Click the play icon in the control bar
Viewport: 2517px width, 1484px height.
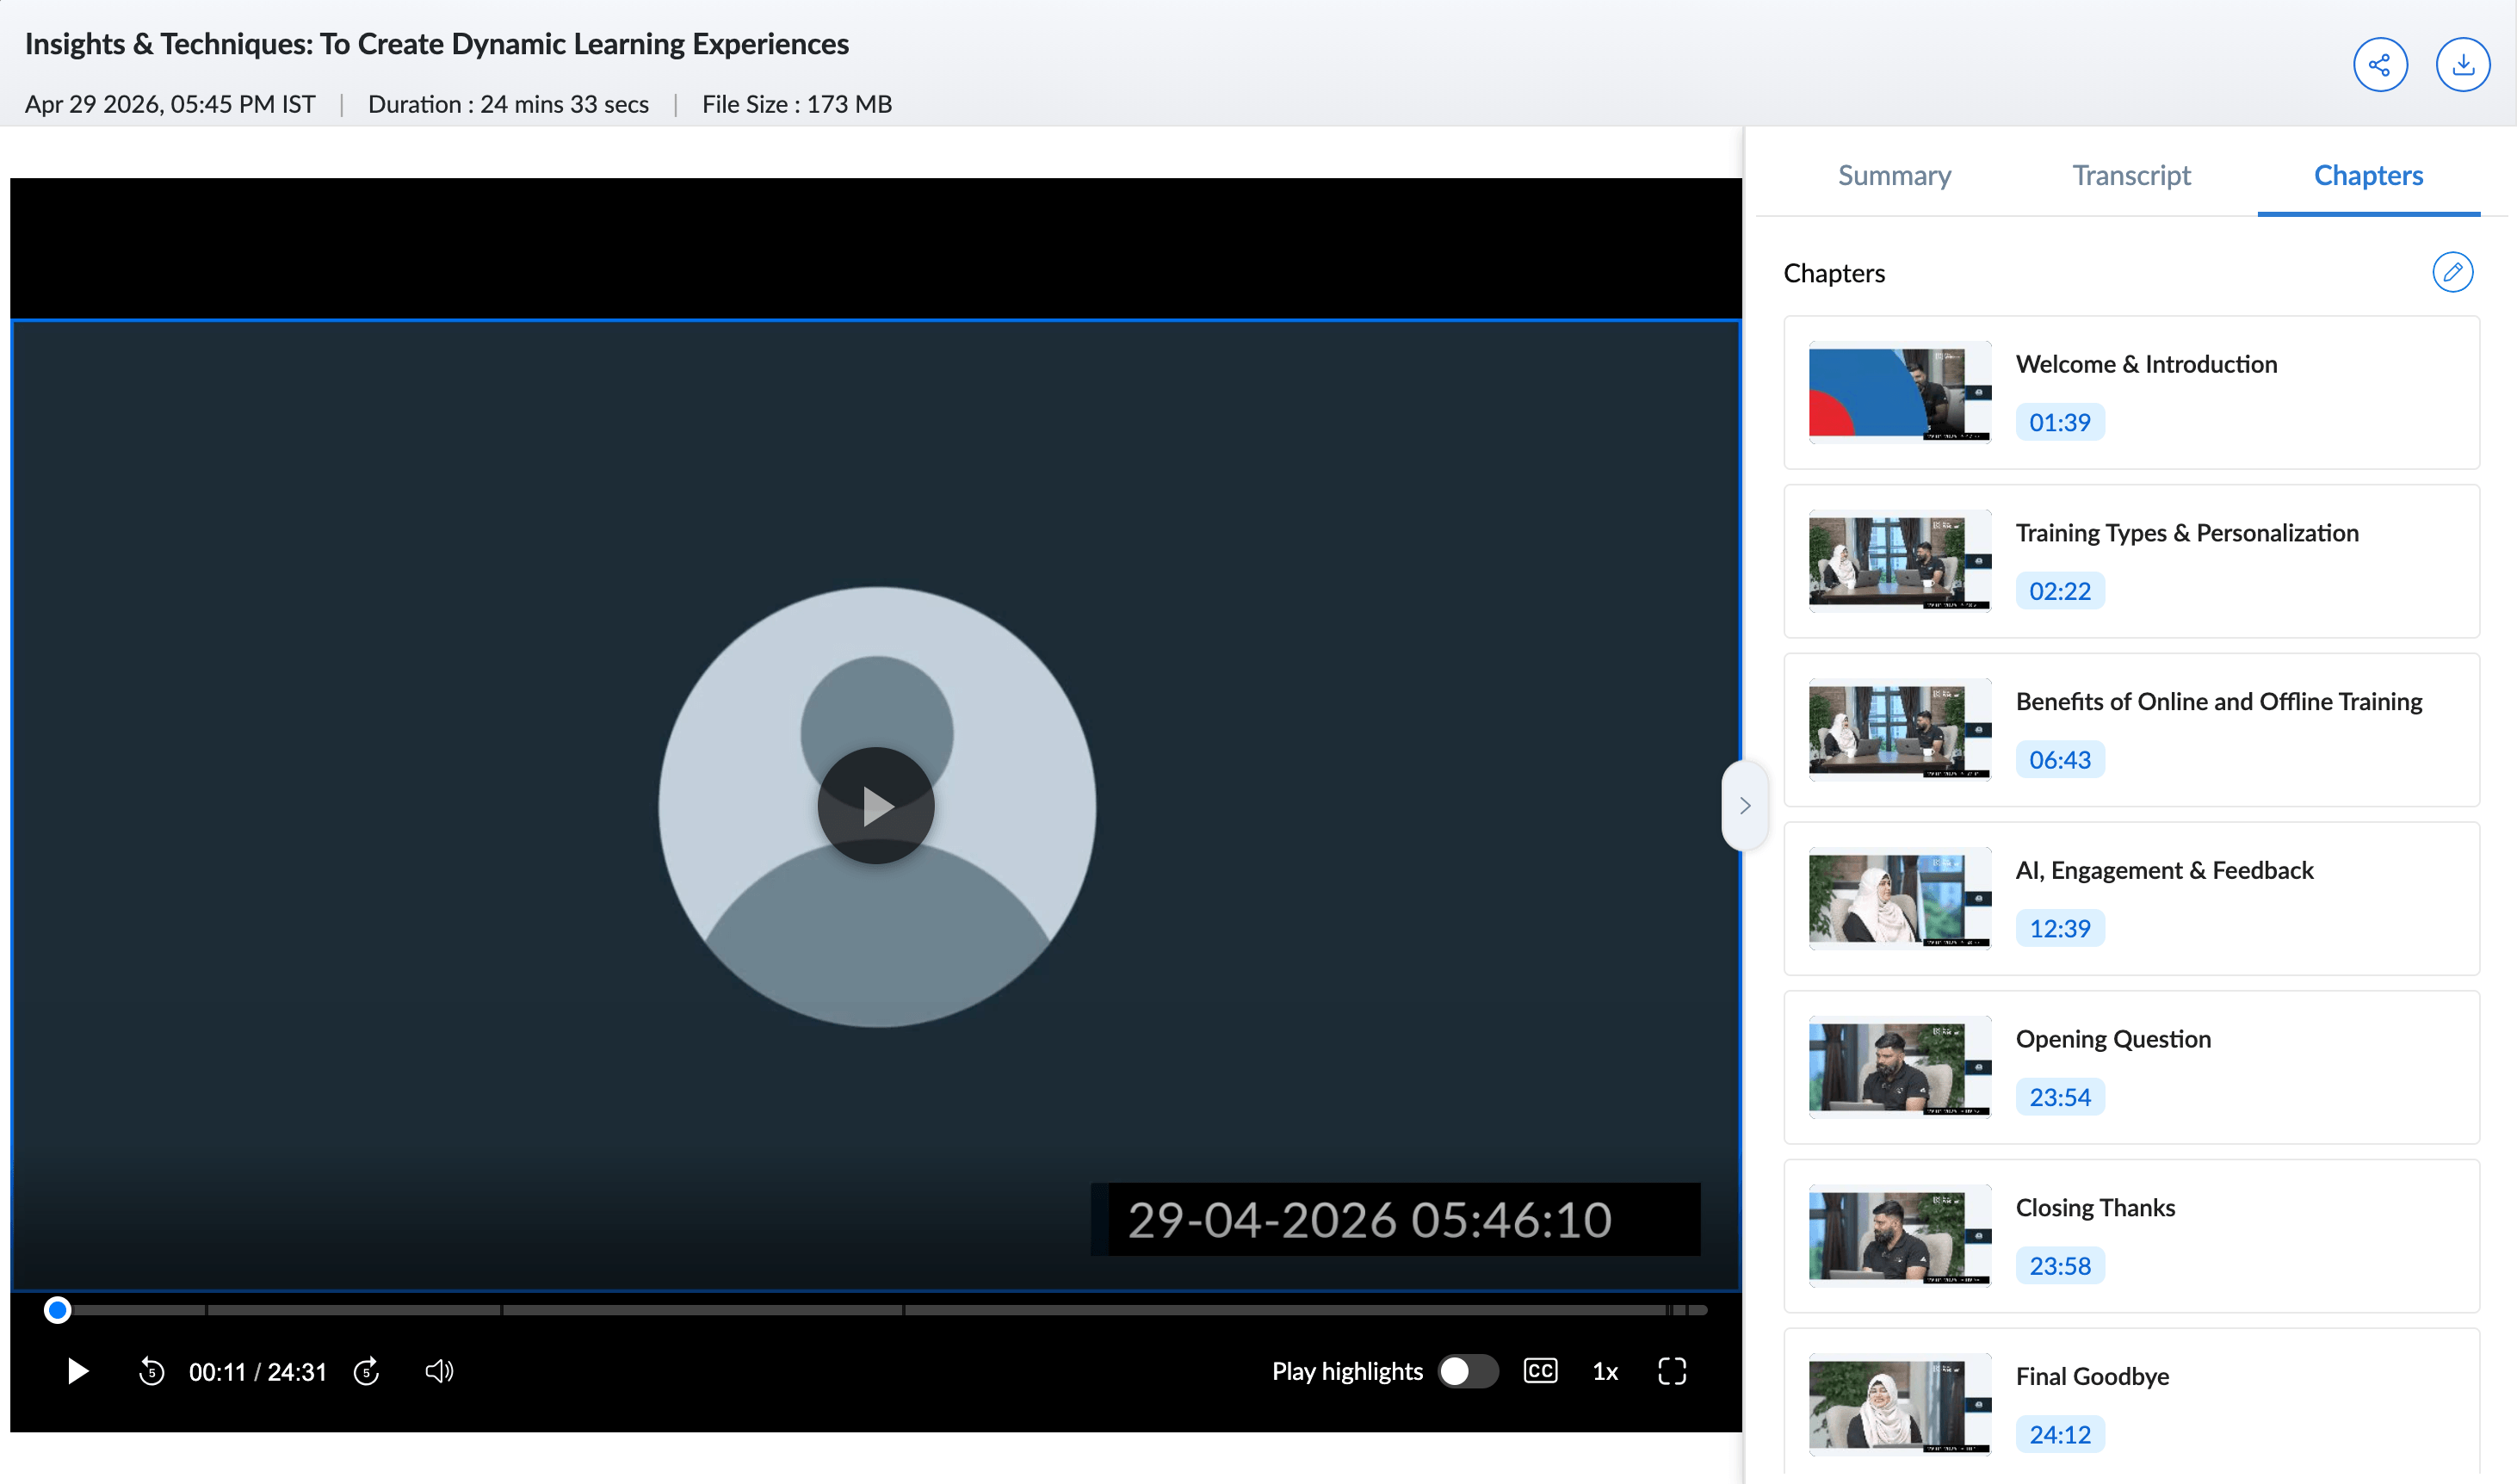pyautogui.click(x=77, y=1371)
